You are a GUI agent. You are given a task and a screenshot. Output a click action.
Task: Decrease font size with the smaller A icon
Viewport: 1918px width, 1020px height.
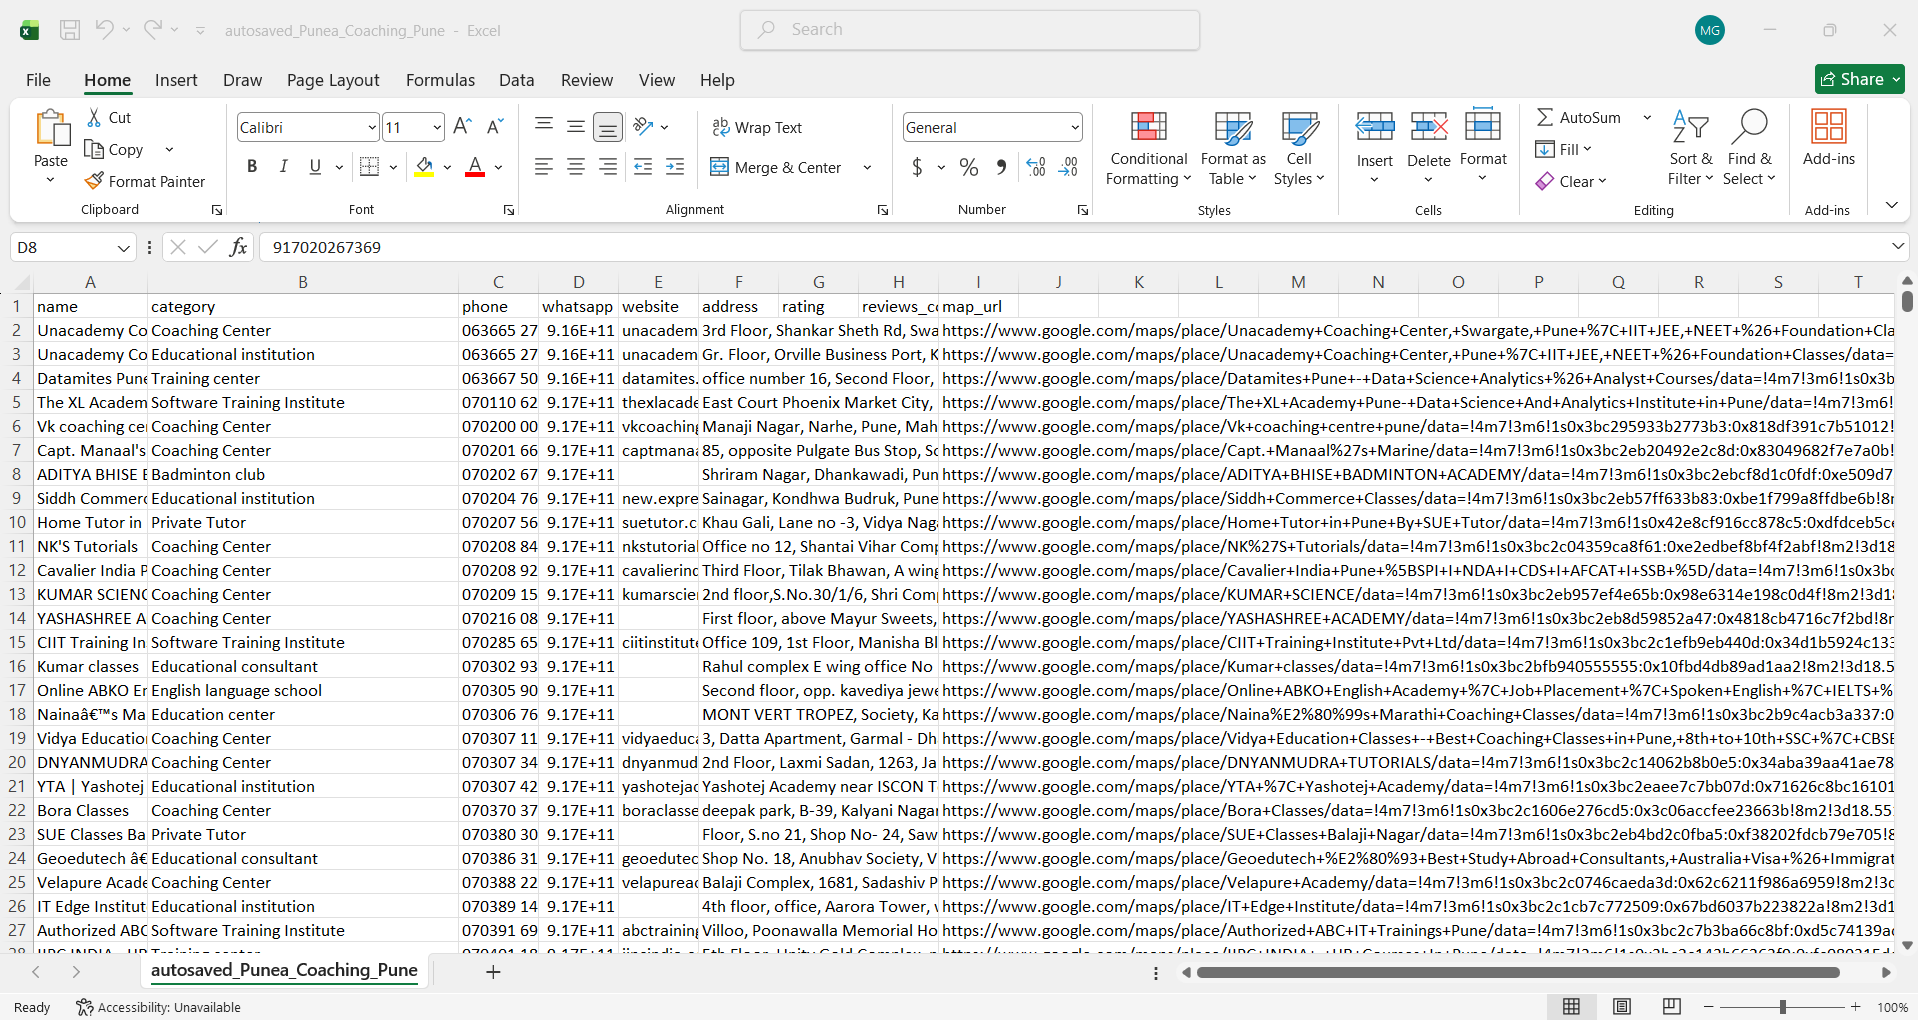495,127
